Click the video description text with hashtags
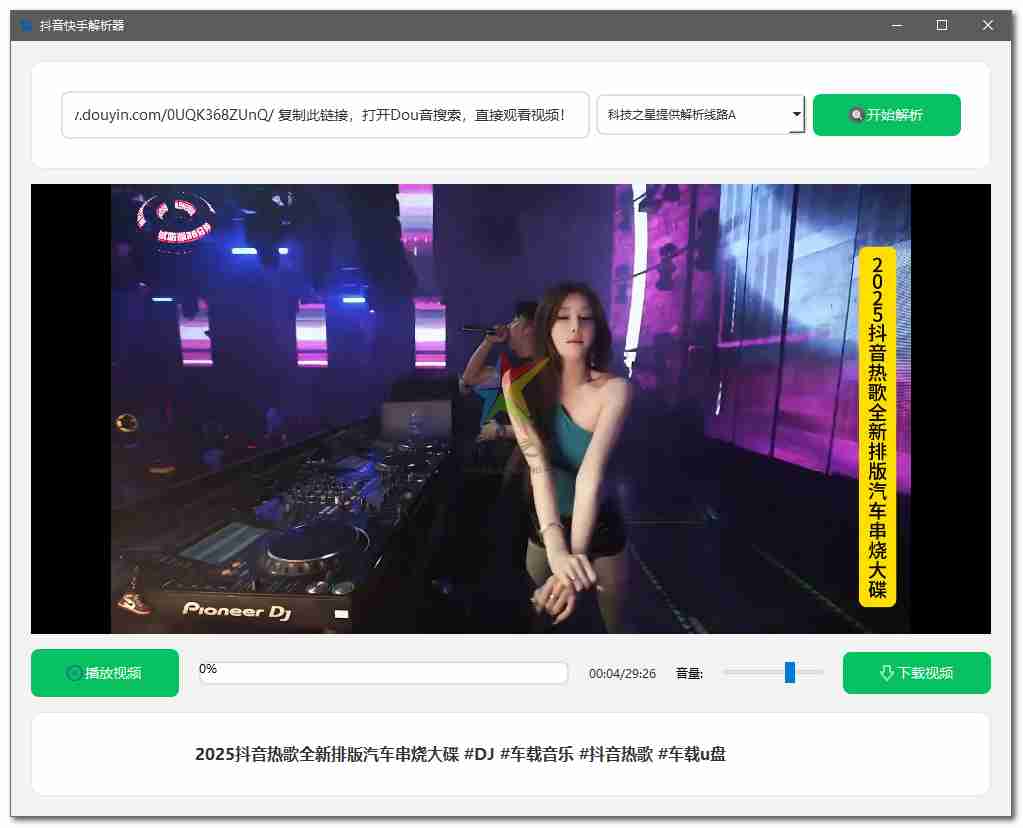The width and height of the screenshot is (1023, 828). (460, 754)
